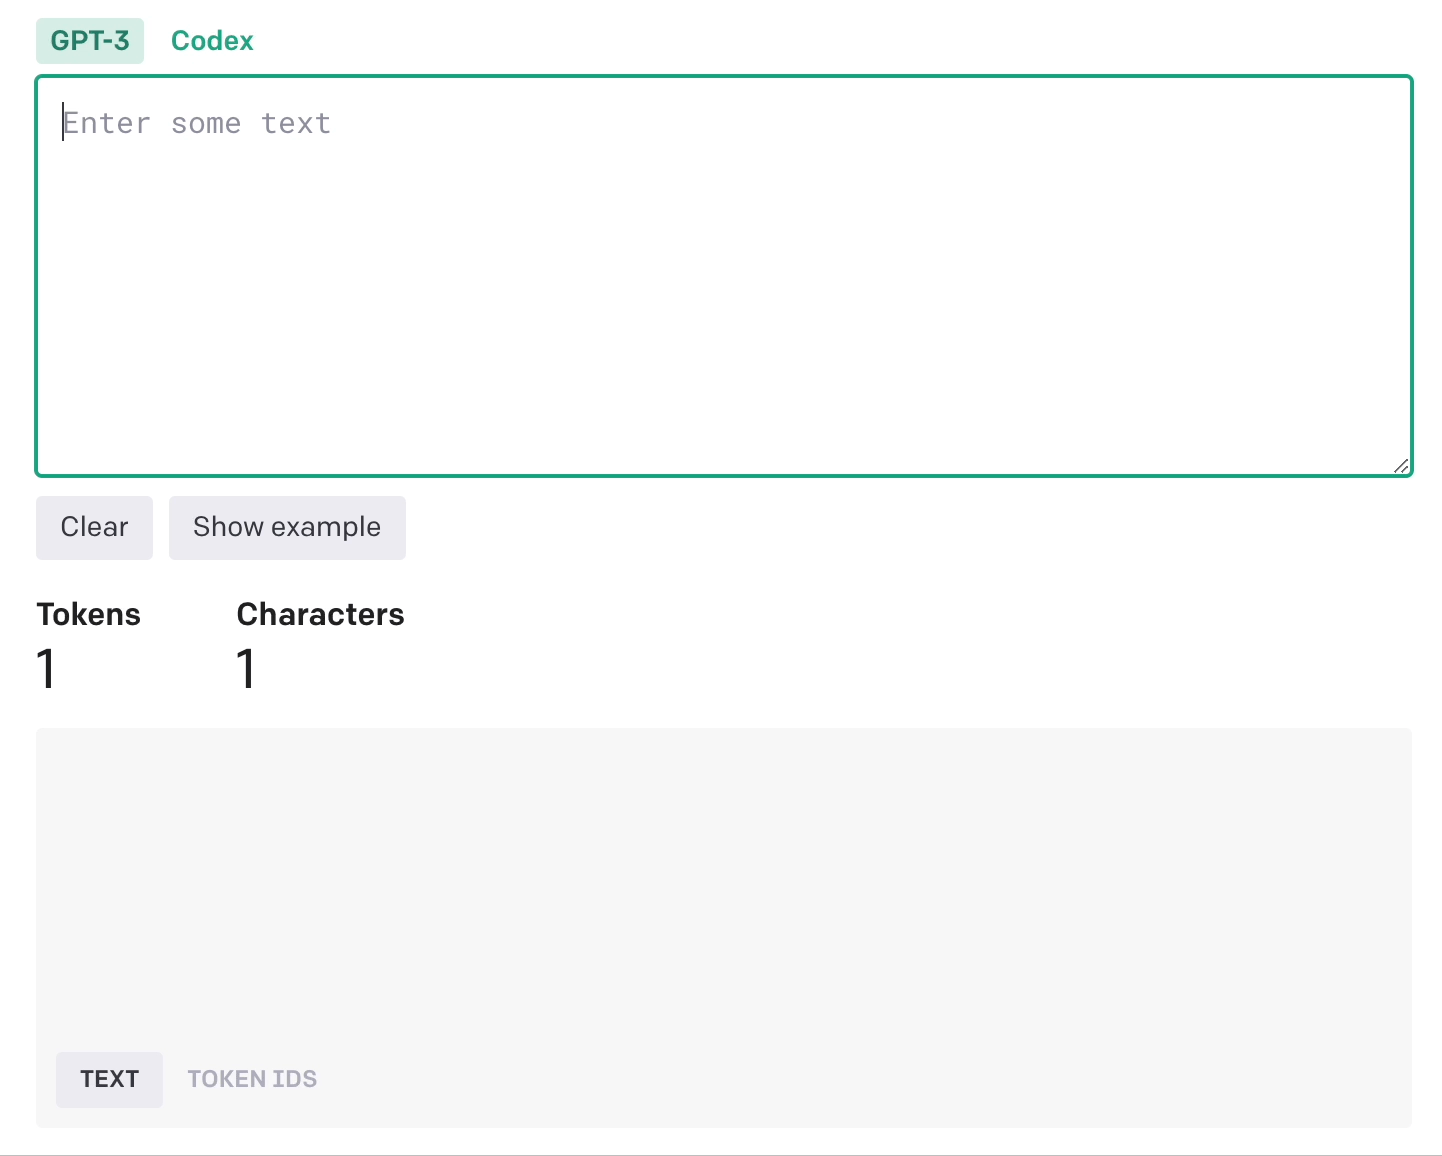Select the GPT-3 tokenizer tab
This screenshot has height=1156, width=1442.
tap(90, 41)
